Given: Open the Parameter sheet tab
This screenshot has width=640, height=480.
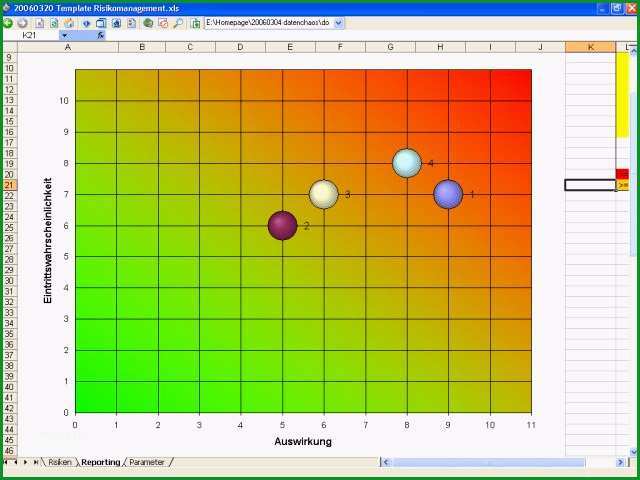Looking at the screenshot, I should (147, 462).
